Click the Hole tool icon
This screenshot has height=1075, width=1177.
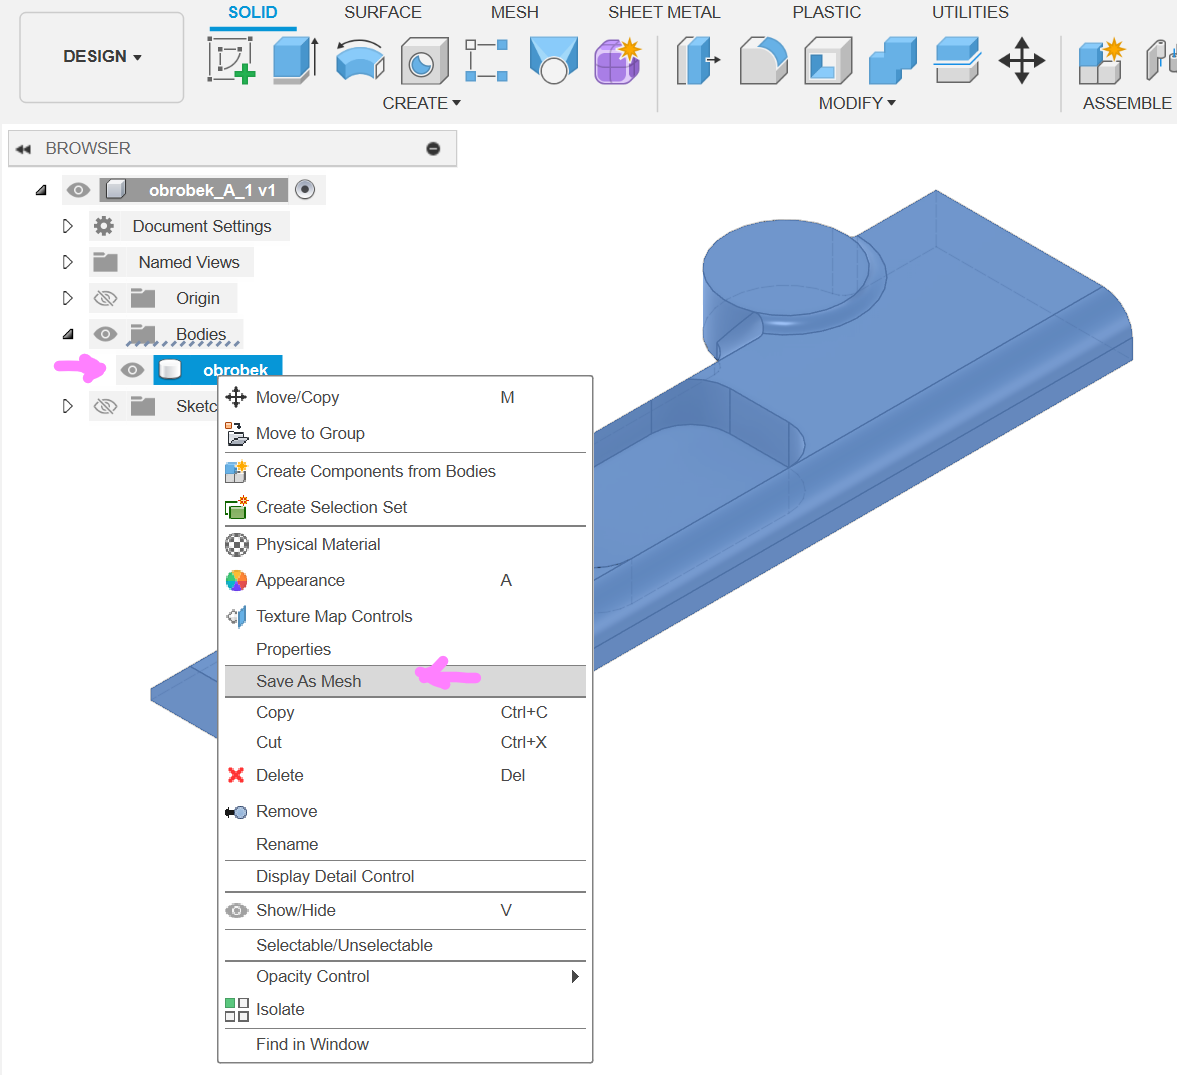pos(424,61)
